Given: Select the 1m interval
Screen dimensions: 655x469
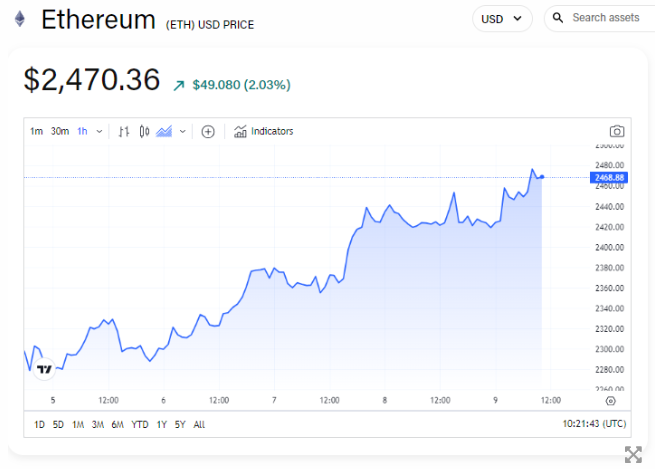Looking at the screenshot, I should (36, 132).
